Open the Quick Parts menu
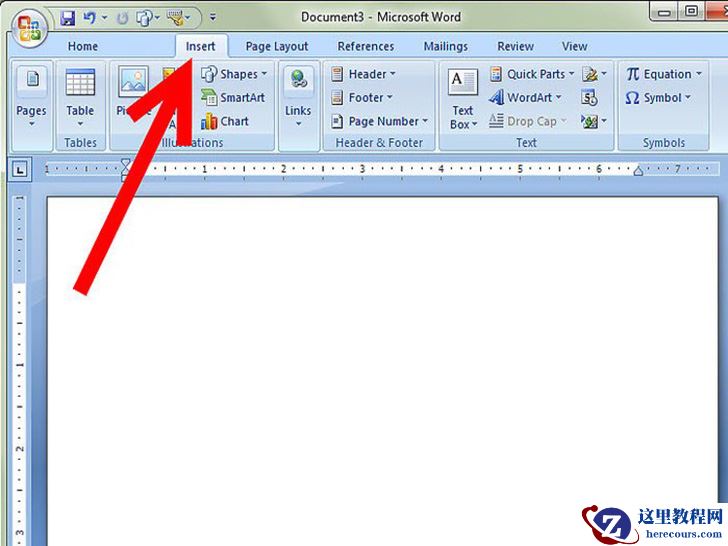Image resolution: width=728 pixels, height=546 pixels. click(532, 74)
